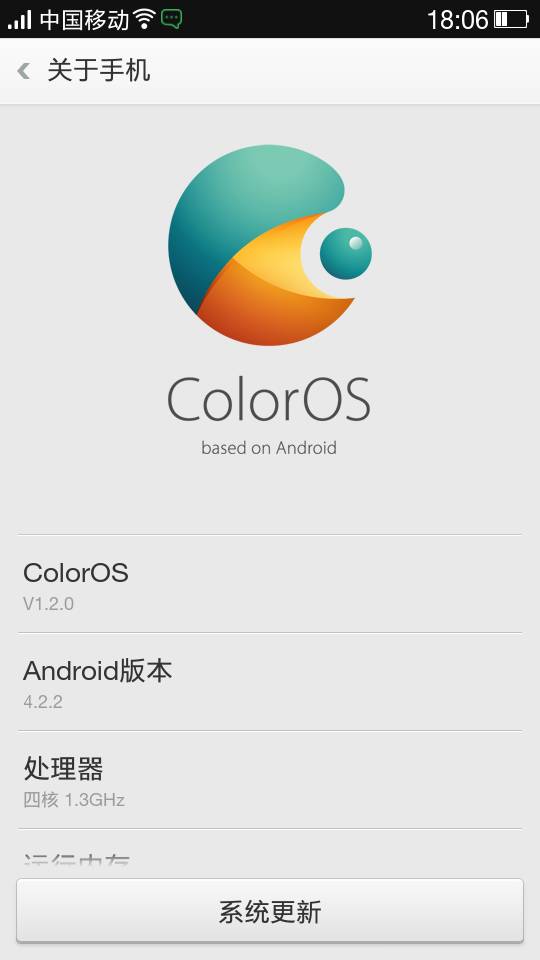Viewport: 540px width, 960px height.
Task: Tap the ColorOS circular logo
Action: point(269,245)
